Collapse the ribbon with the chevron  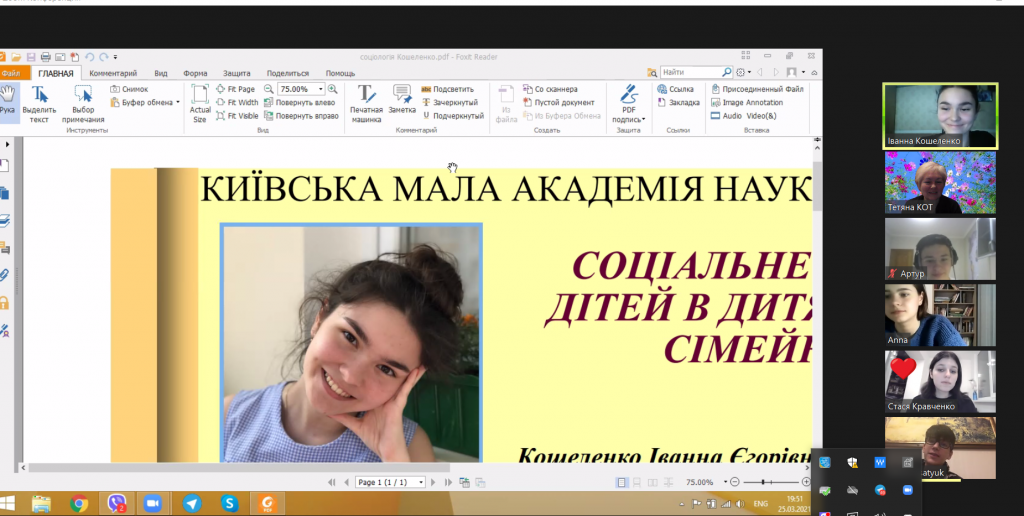pos(814,73)
